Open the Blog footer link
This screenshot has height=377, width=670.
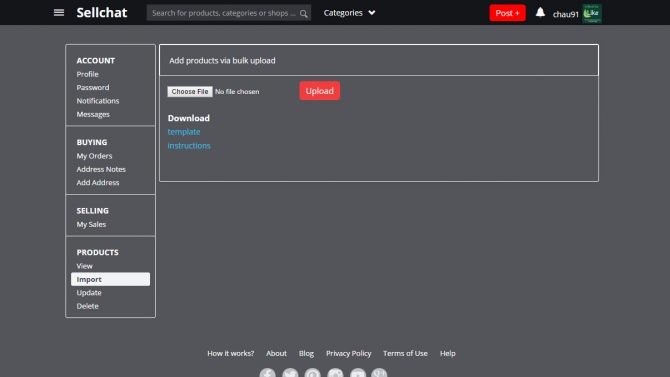point(306,353)
